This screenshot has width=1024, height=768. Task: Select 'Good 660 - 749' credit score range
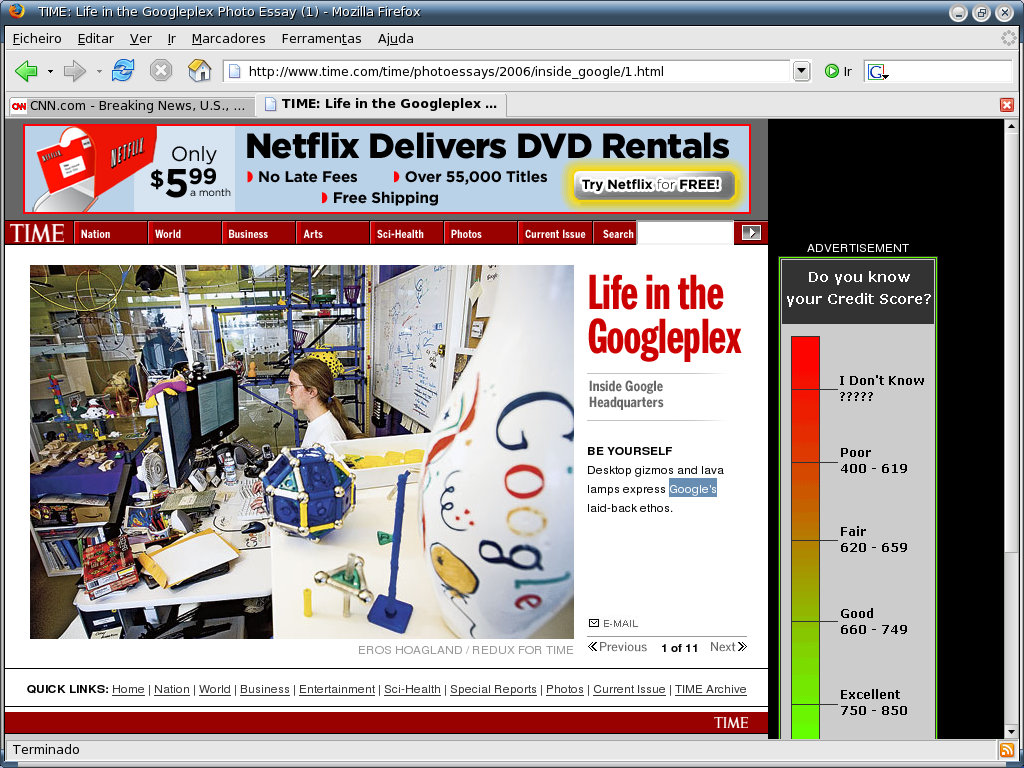coord(873,621)
